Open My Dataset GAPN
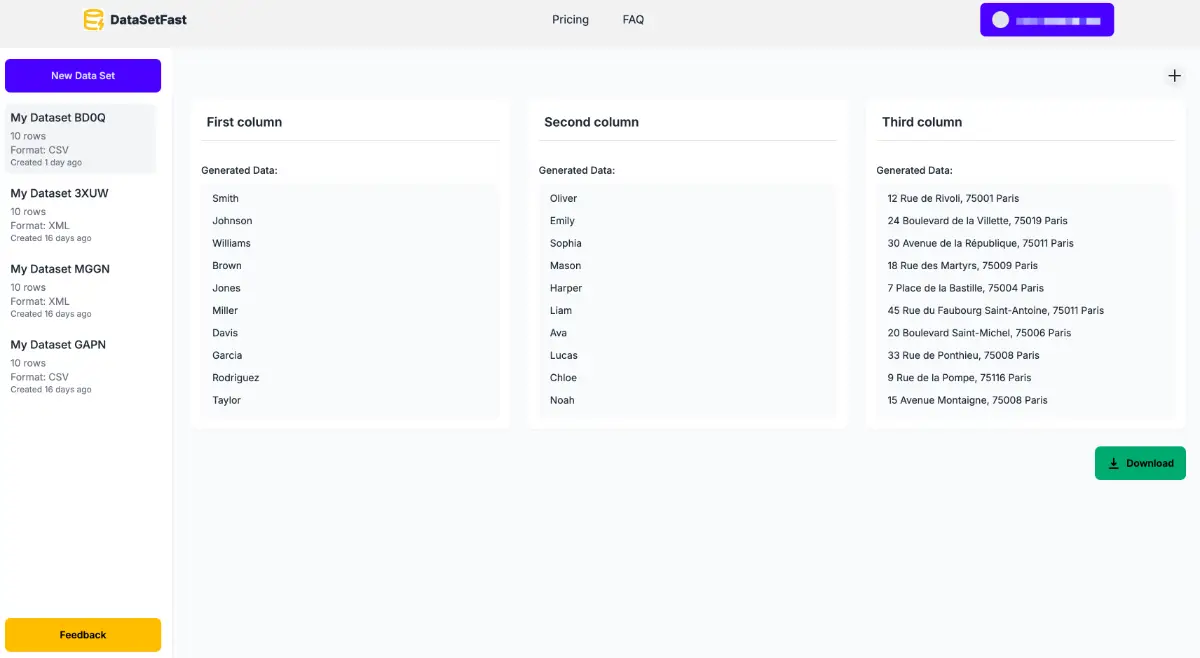This screenshot has height=658, width=1200. [x=58, y=345]
